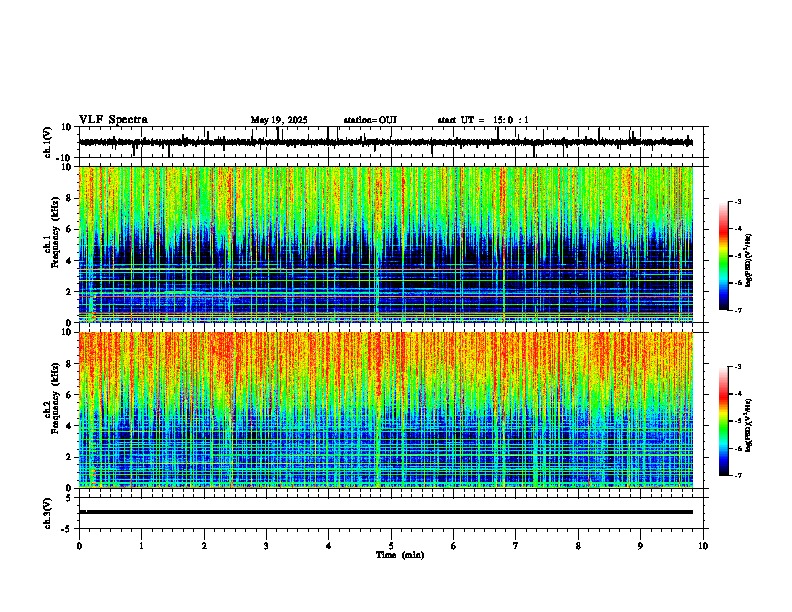Screen dimensions: 792x612
Task: Click the ch.2 frequency spectrogram
Action: [x=386, y=410]
